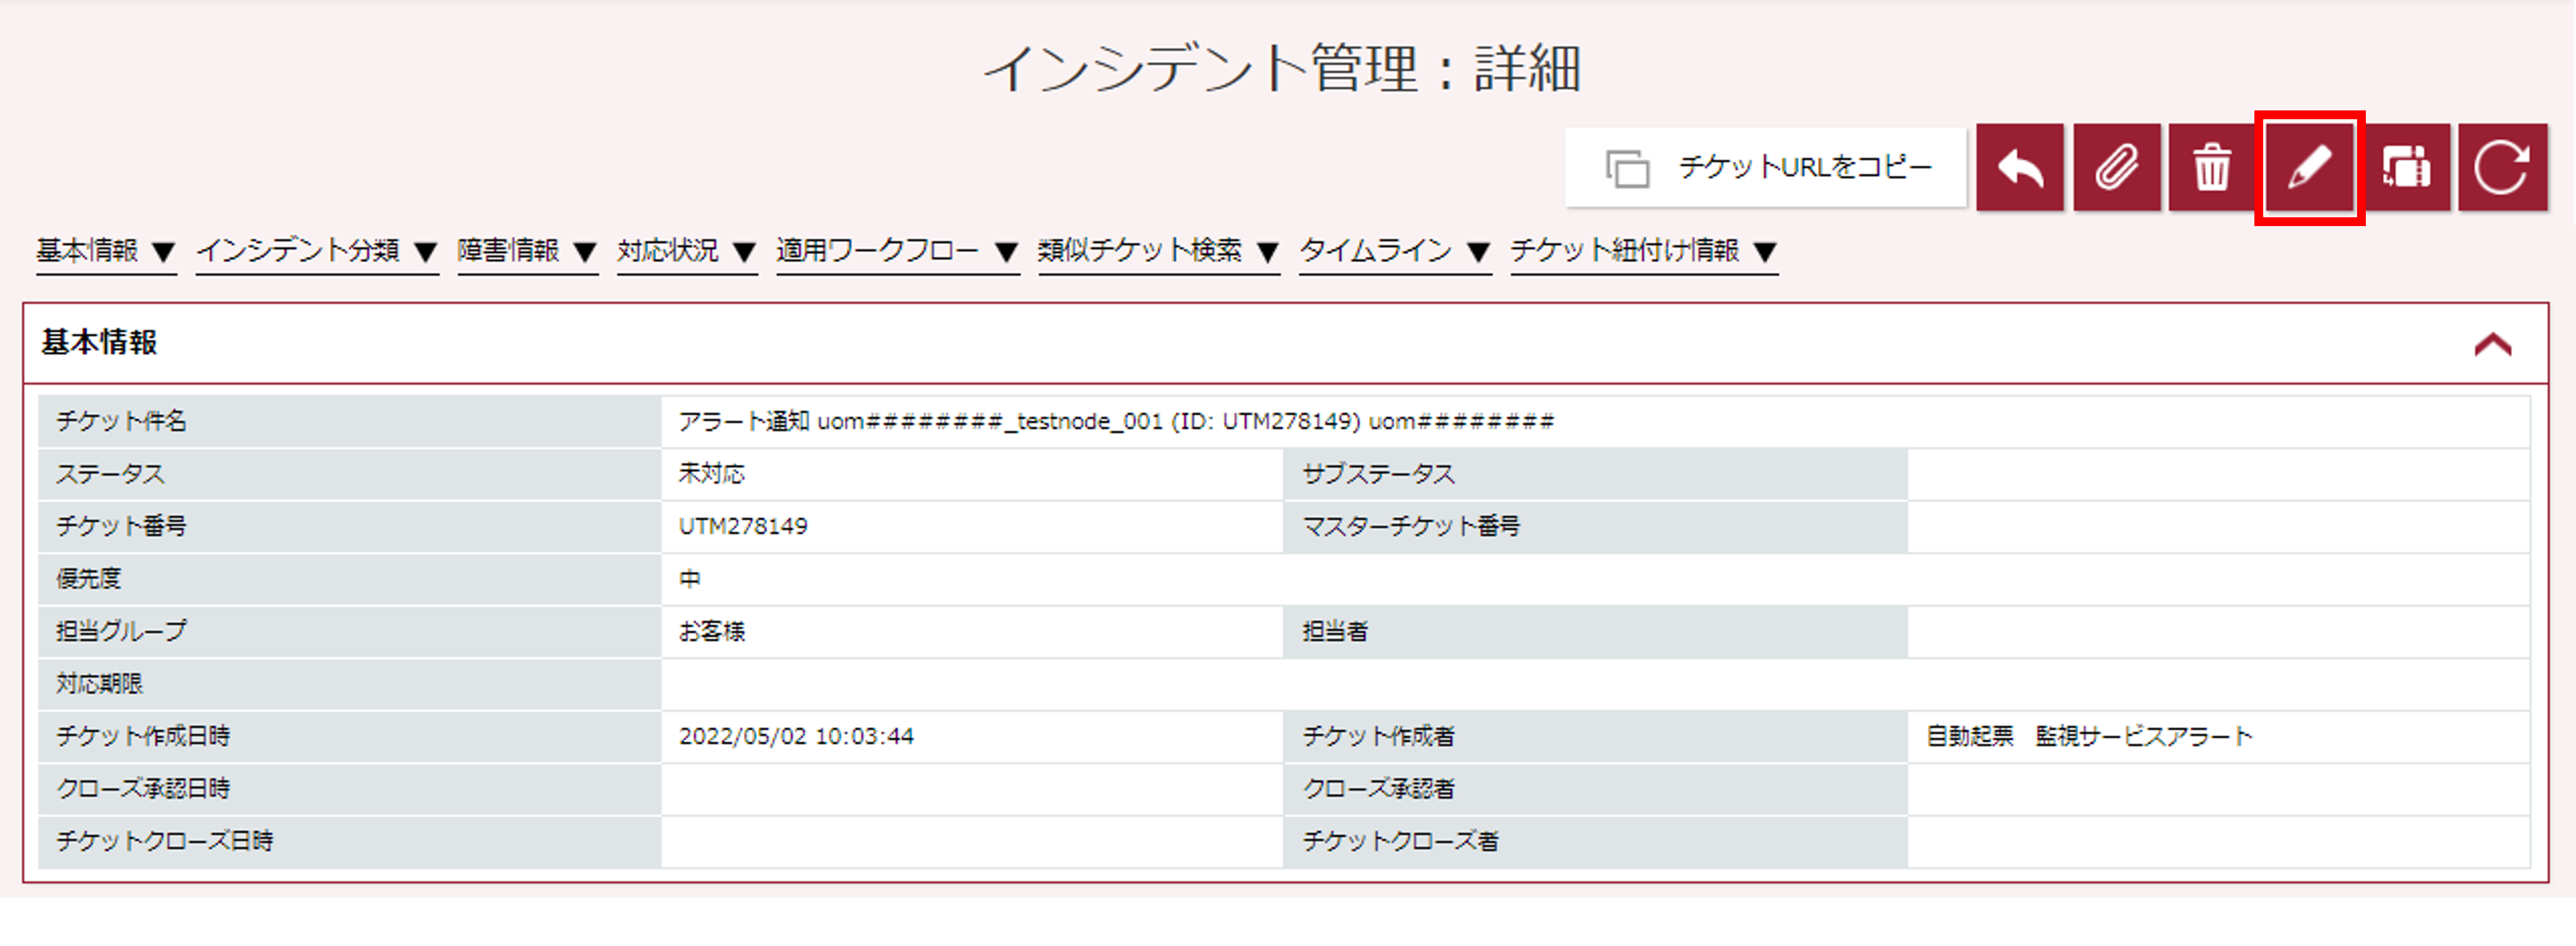Click the 優先度 label cell
The image size is (2576, 946).
349,579
